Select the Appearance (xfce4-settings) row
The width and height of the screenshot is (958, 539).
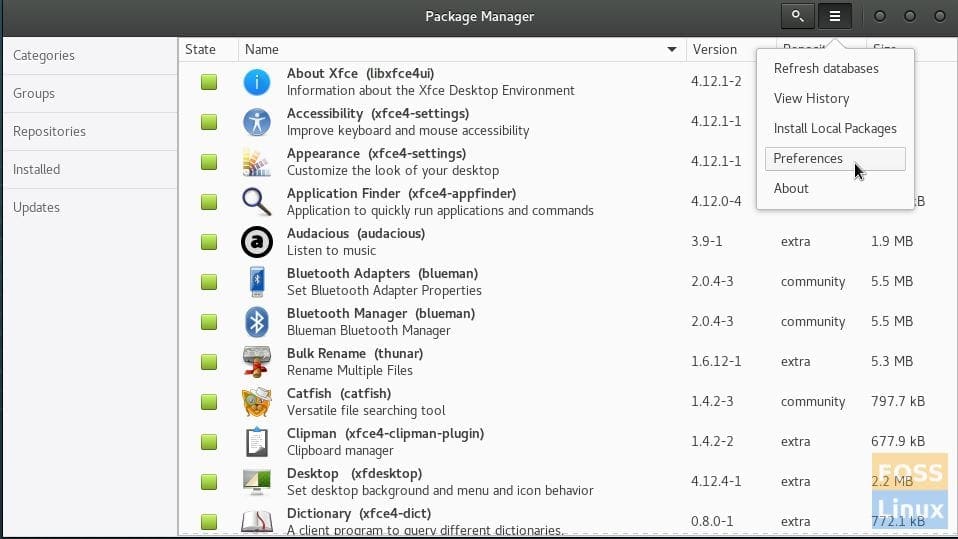(568, 162)
